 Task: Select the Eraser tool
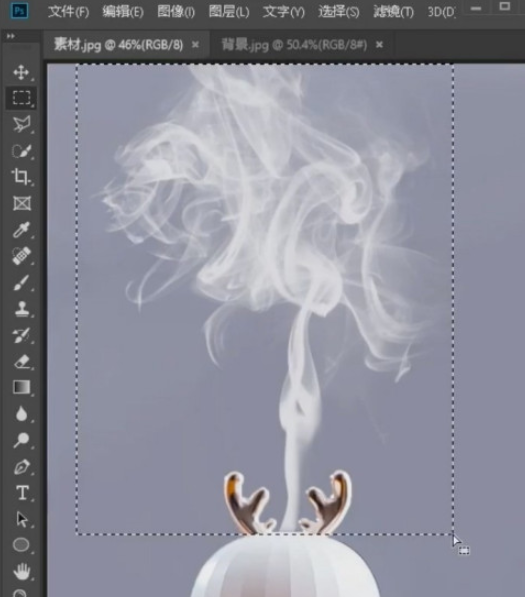[x=22, y=361]
